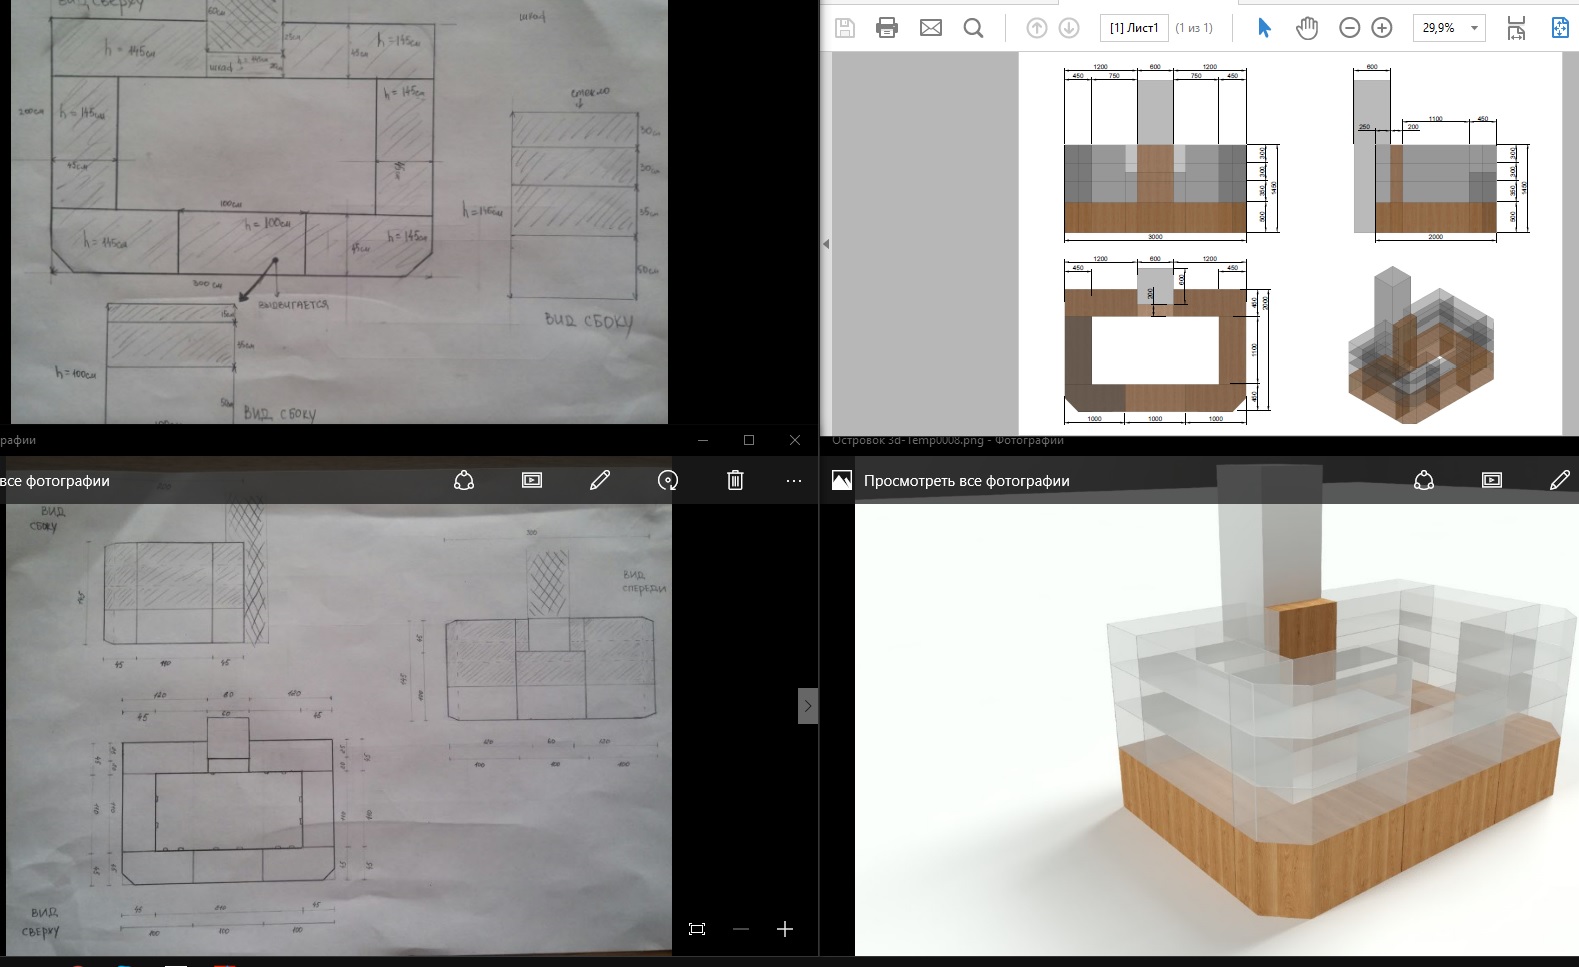This screenshot has height=967, width=1579.
Task: Open edit pencil in left Photos window
Action: (x=600, y=480)
